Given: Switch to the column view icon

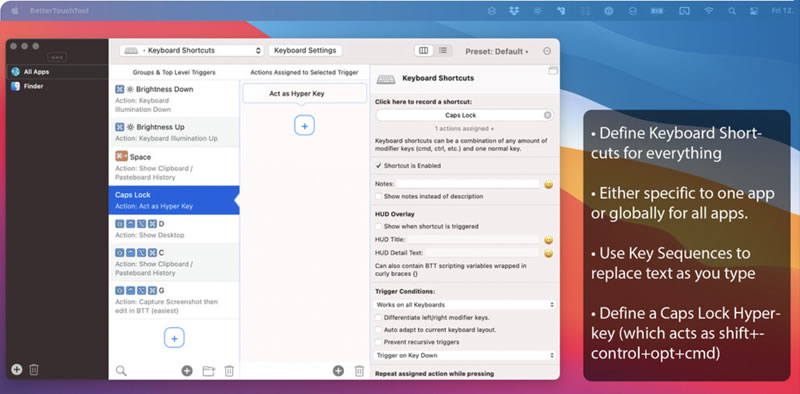Looking at the screenshot, I should click(x=423, y=51).
